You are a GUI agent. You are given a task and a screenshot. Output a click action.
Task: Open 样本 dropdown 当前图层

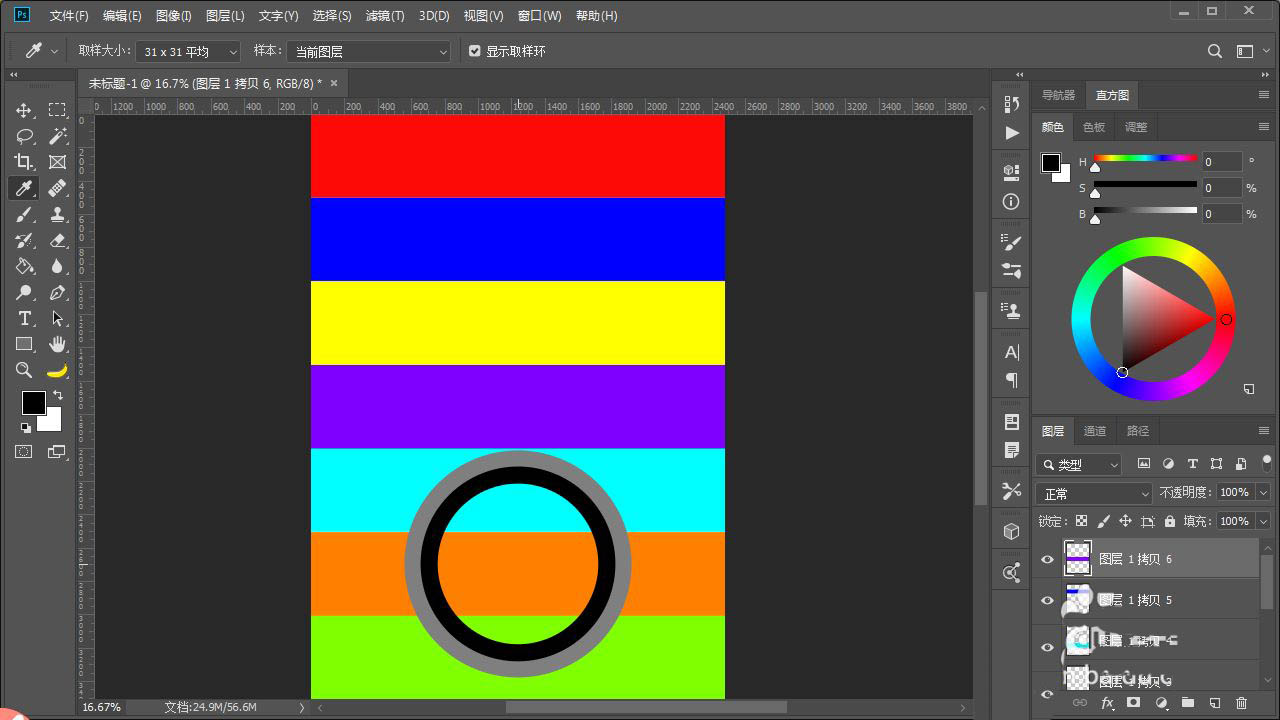pos(369,51)
